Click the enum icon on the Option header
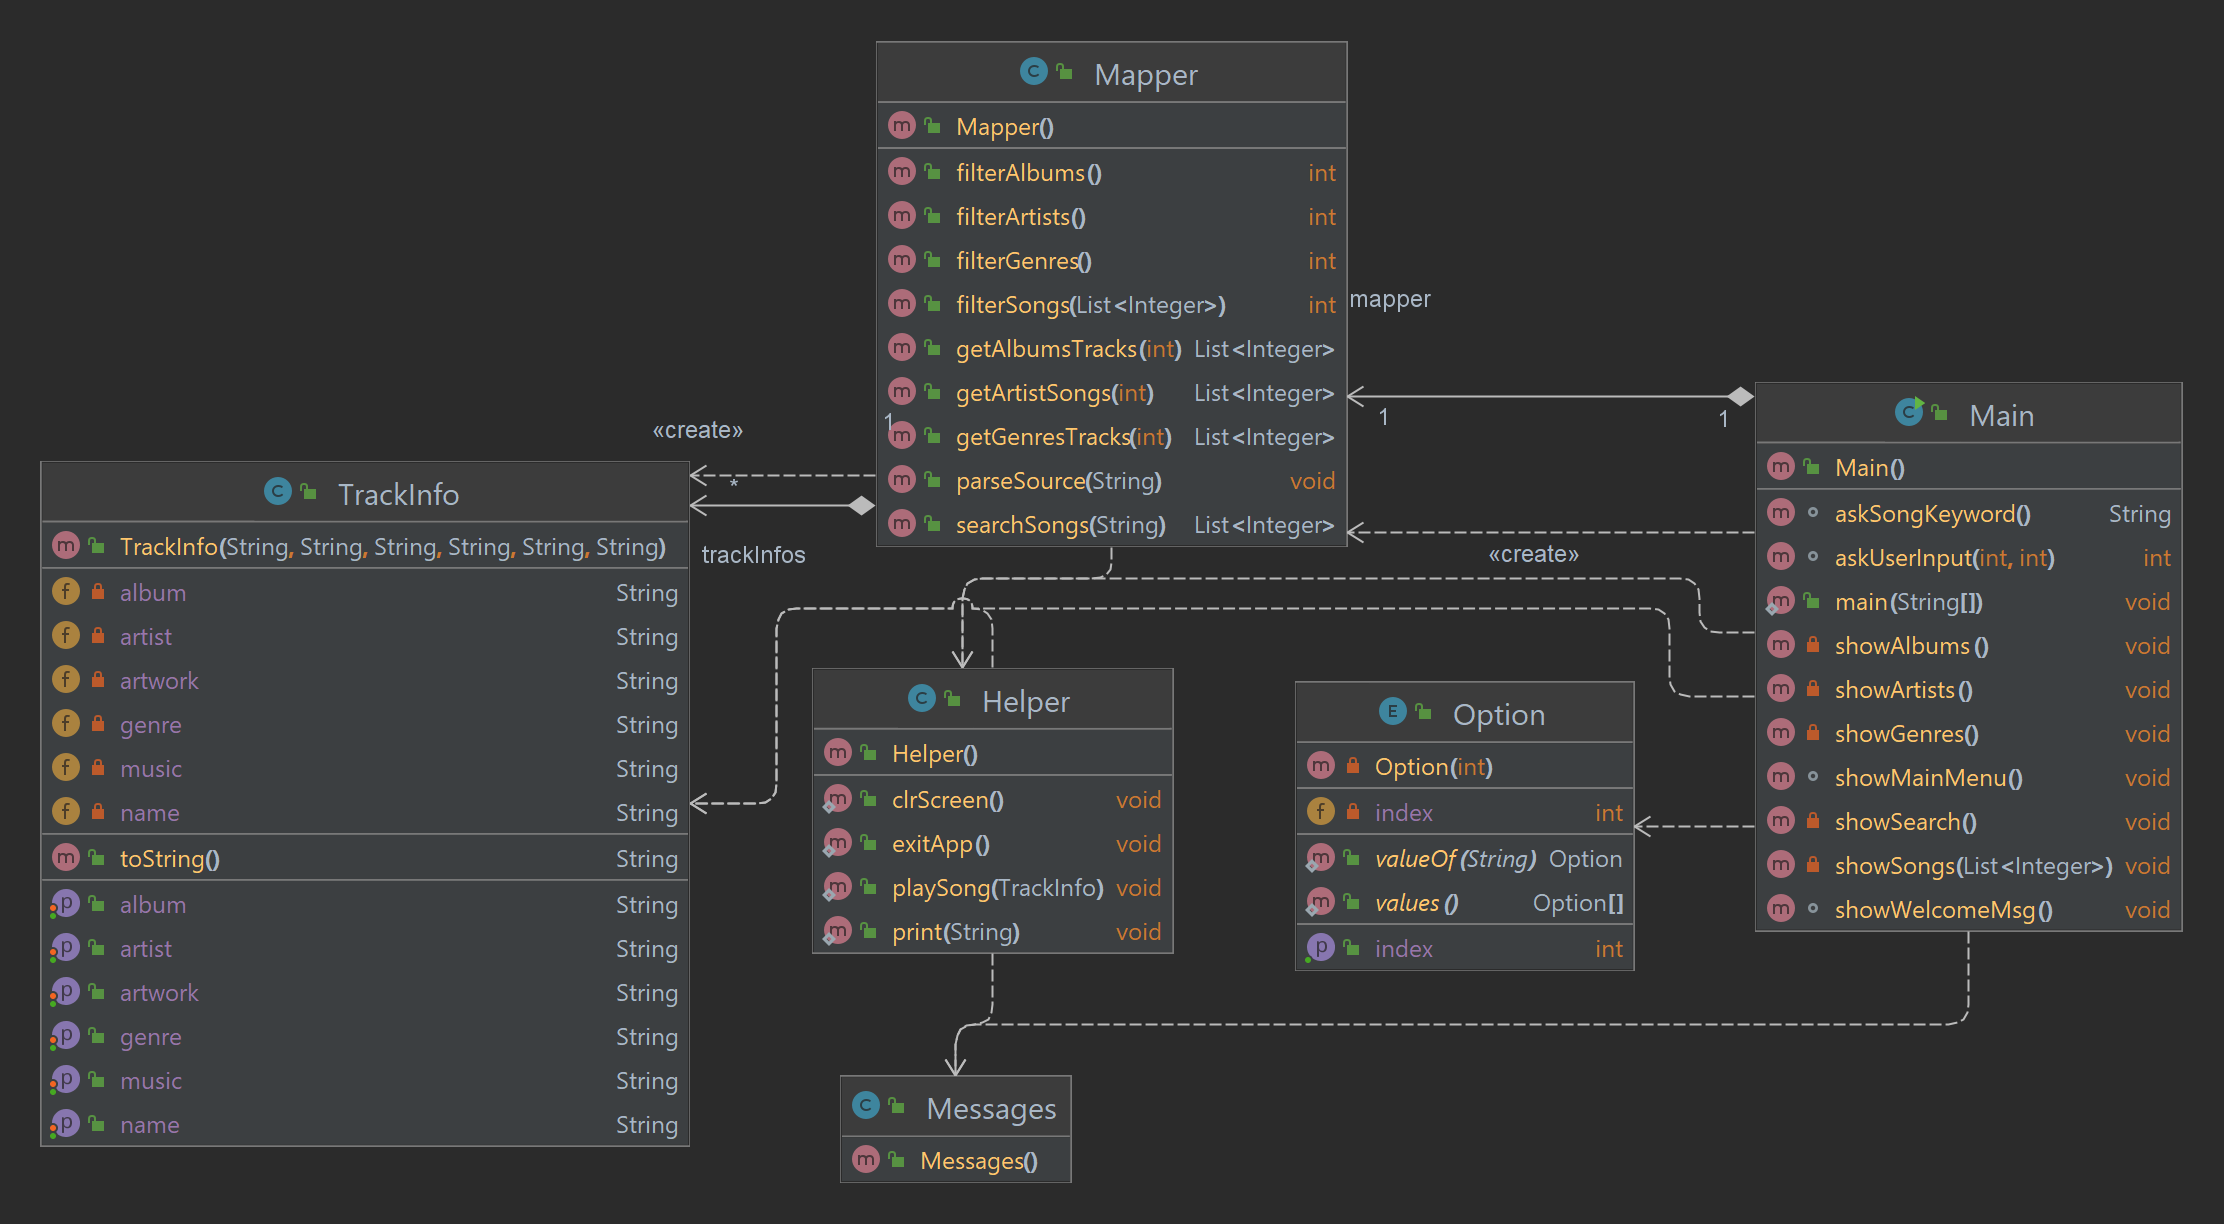Image resolution: width=2224 pixels, height=1224 pixels. pyautogui.click(x=1392, y=711)
